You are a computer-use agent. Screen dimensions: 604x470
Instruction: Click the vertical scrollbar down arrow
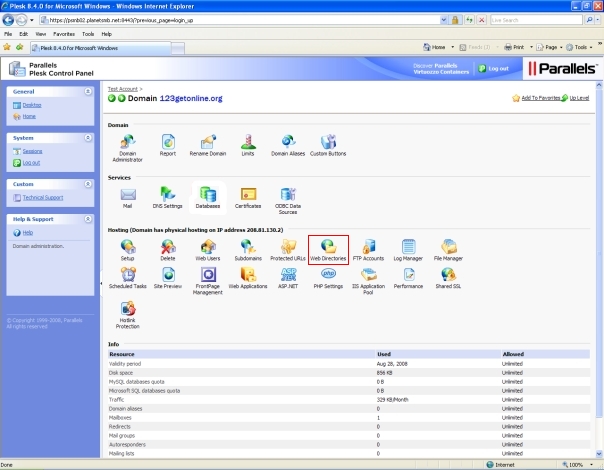599,454
